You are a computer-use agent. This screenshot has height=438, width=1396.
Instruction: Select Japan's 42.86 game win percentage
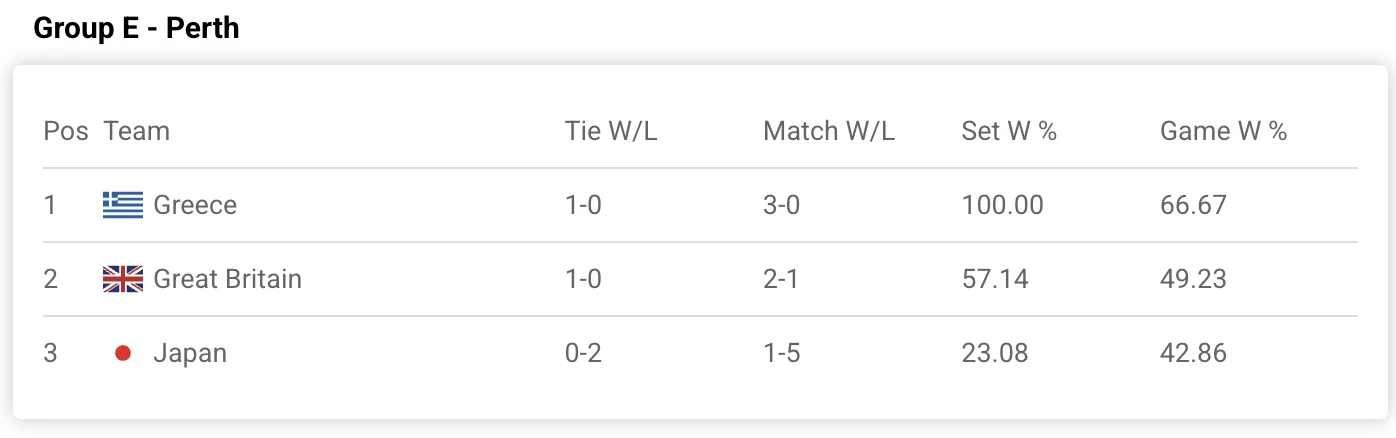tap(1193, 353)
